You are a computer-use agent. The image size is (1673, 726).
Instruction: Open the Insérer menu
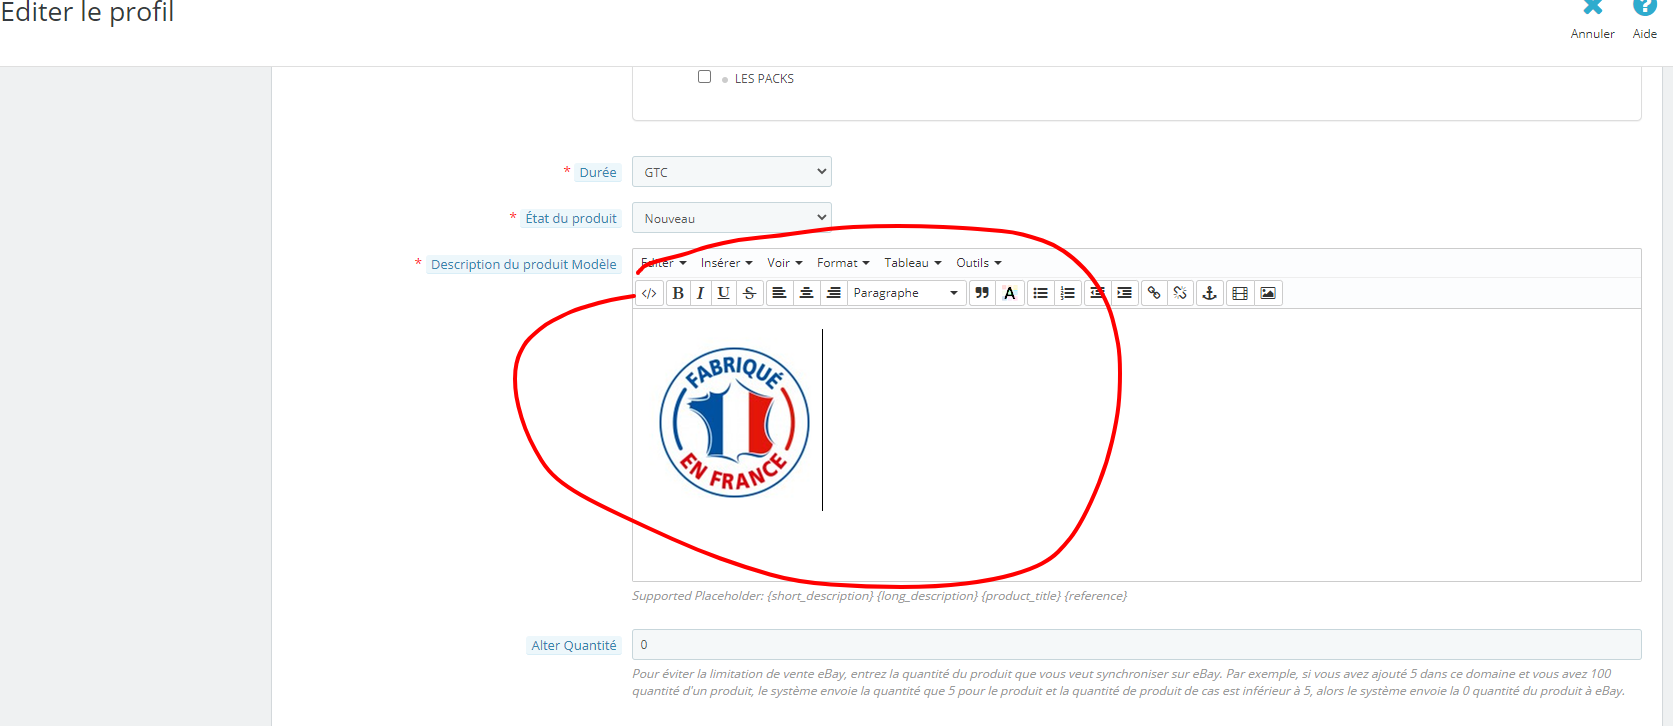(x=726, y=263)
